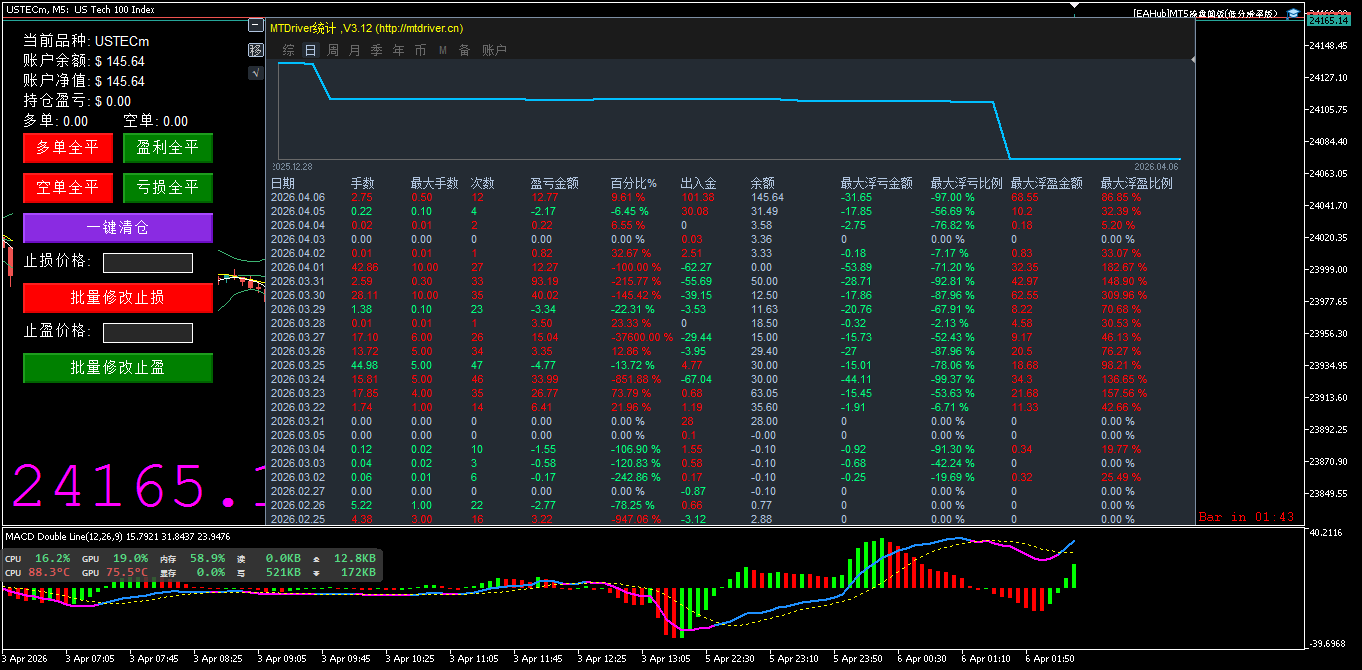Click the green 24165.14 current price tag
This screenshot has height=670, width=1362.
tap(1331, 20)
